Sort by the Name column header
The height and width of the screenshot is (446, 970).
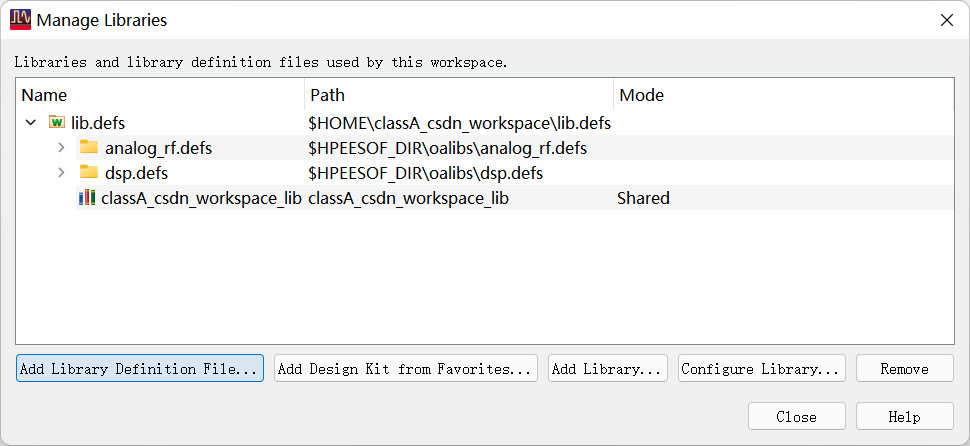160,95
